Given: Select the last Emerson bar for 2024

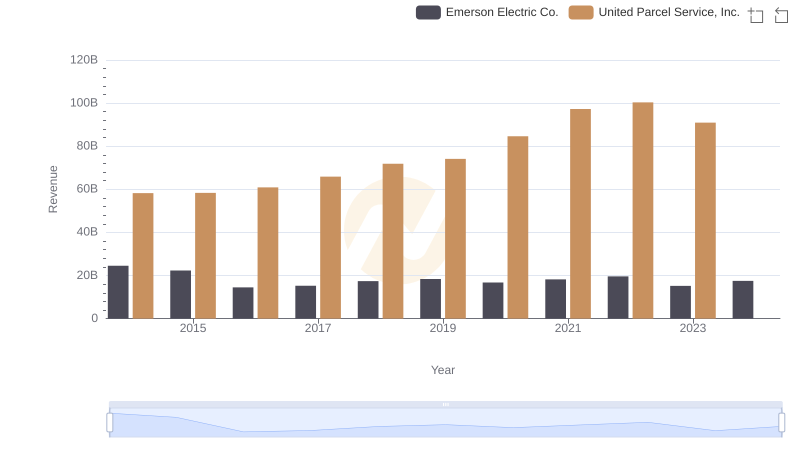Looking at the screenshot, I should pyautogui.click(x=743, y=300).
